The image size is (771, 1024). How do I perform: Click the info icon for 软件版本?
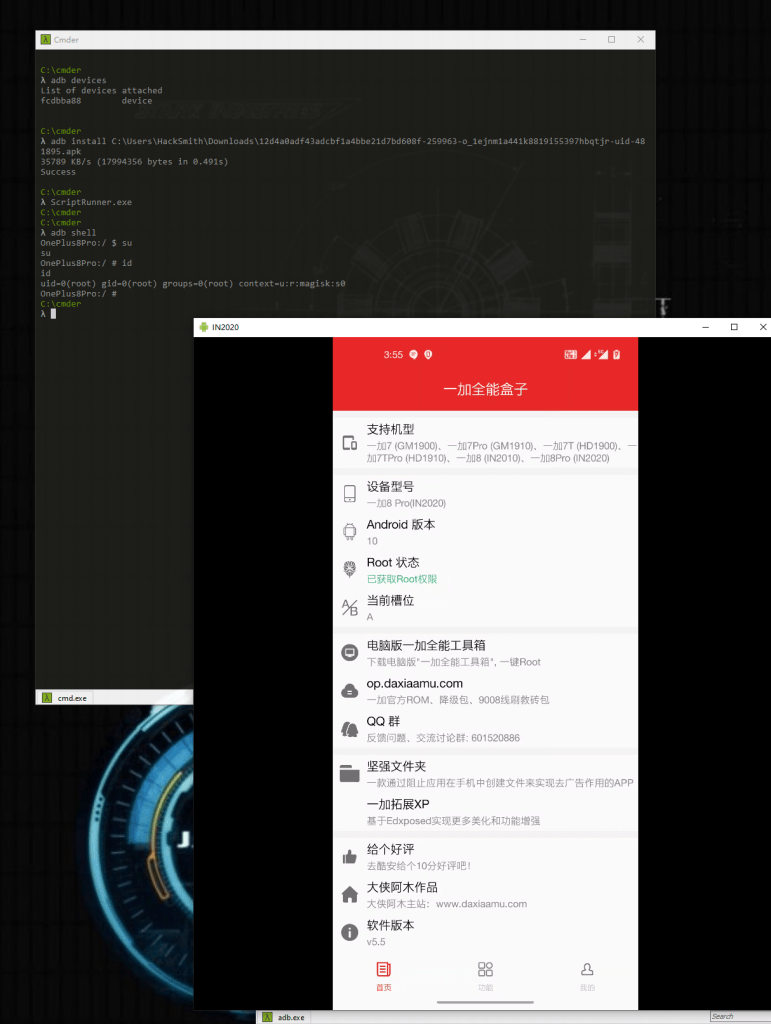point(350,932)
